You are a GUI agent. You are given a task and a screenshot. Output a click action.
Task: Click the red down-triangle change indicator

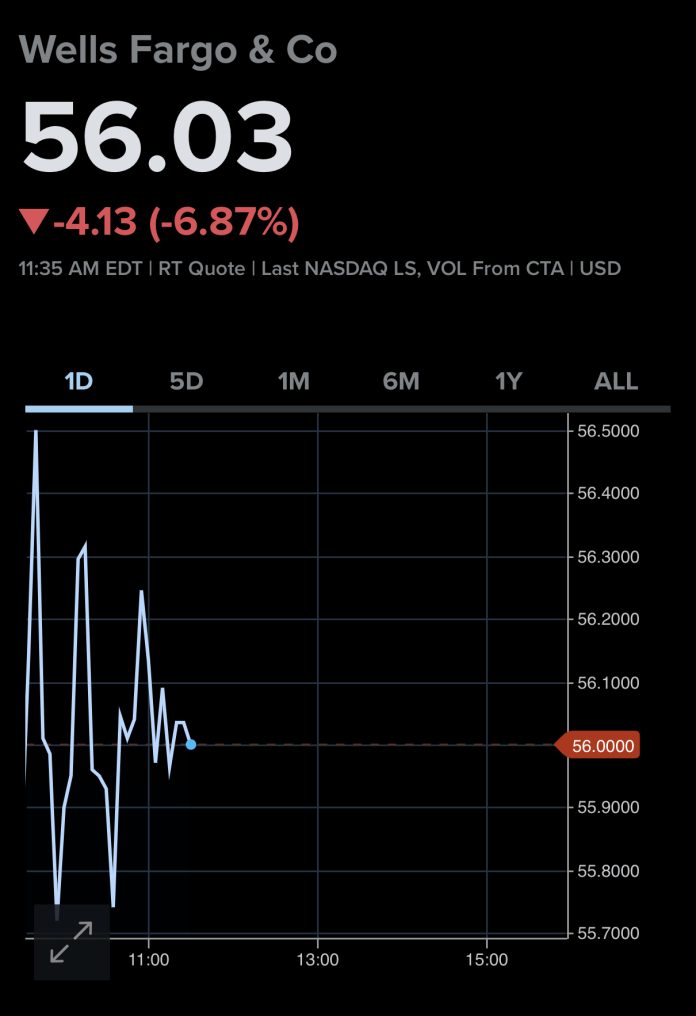pyautogui.click(x=33, y=221)
